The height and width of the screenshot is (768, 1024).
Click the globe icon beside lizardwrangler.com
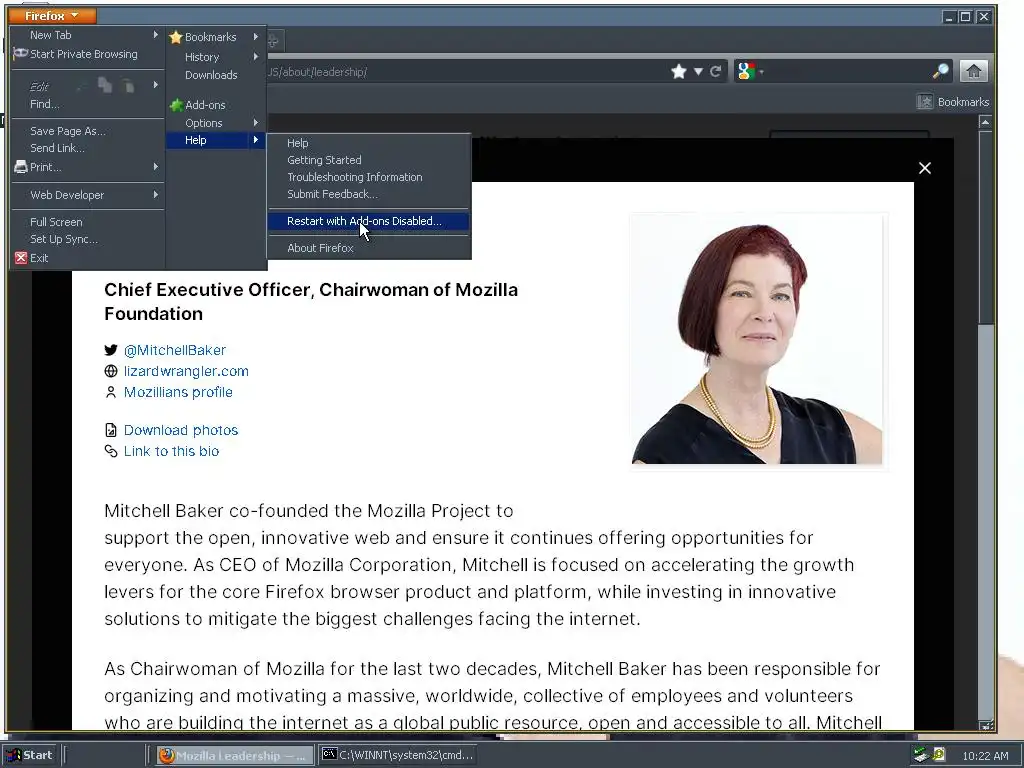[111, 371]
